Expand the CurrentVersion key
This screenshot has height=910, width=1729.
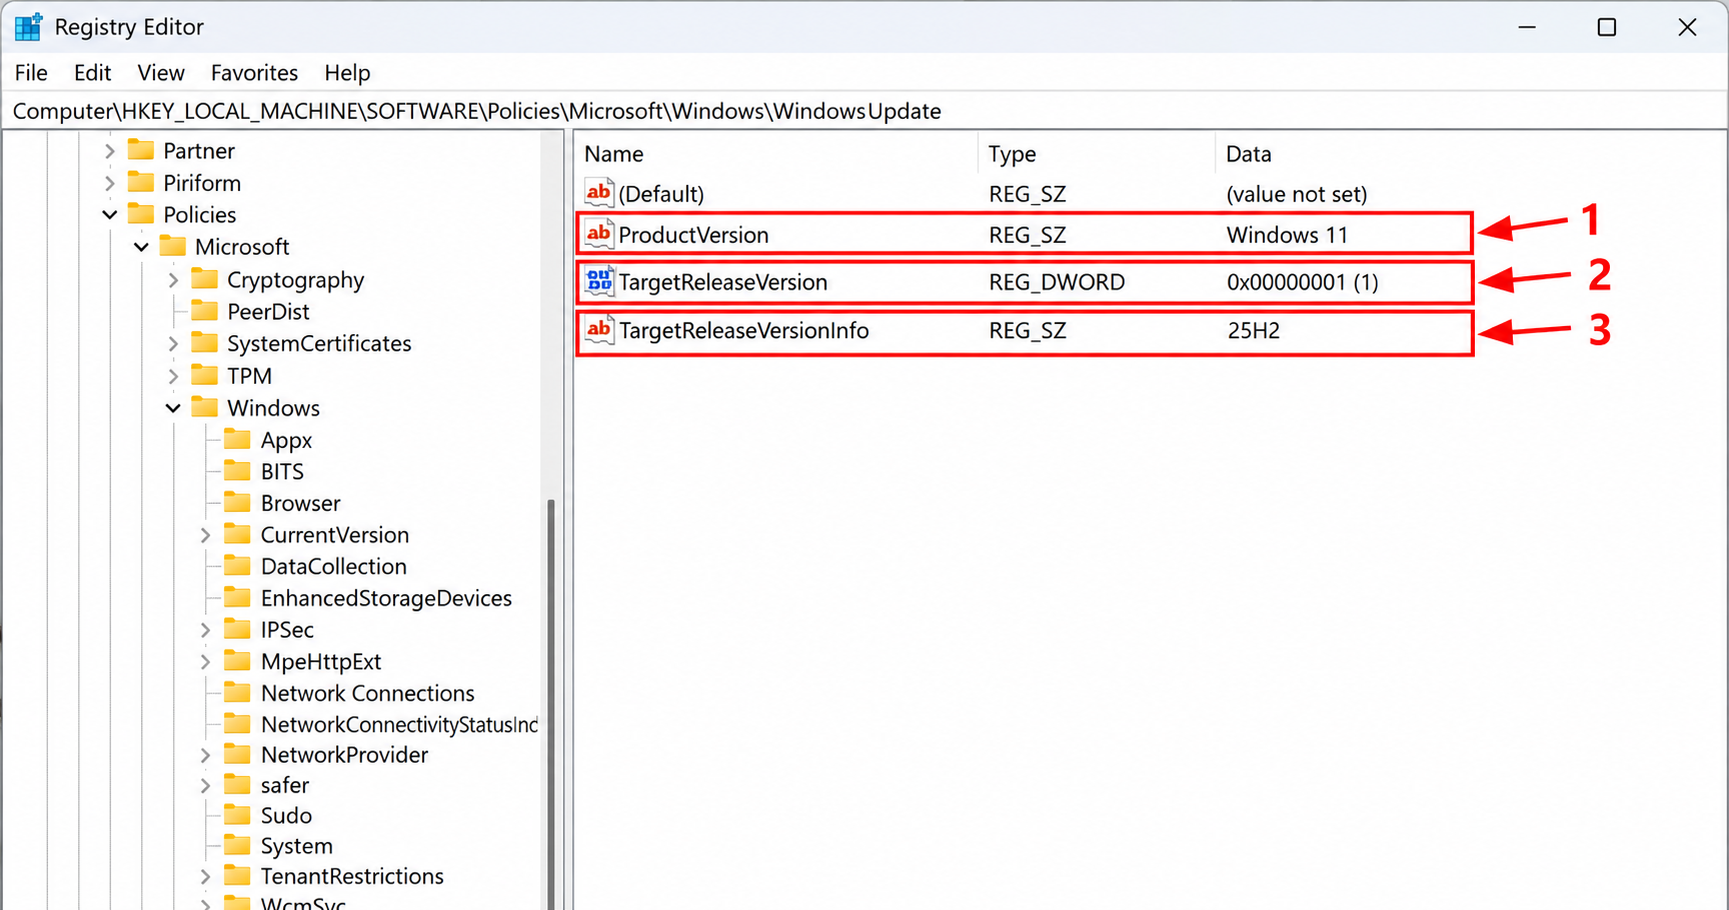point(205,535)
